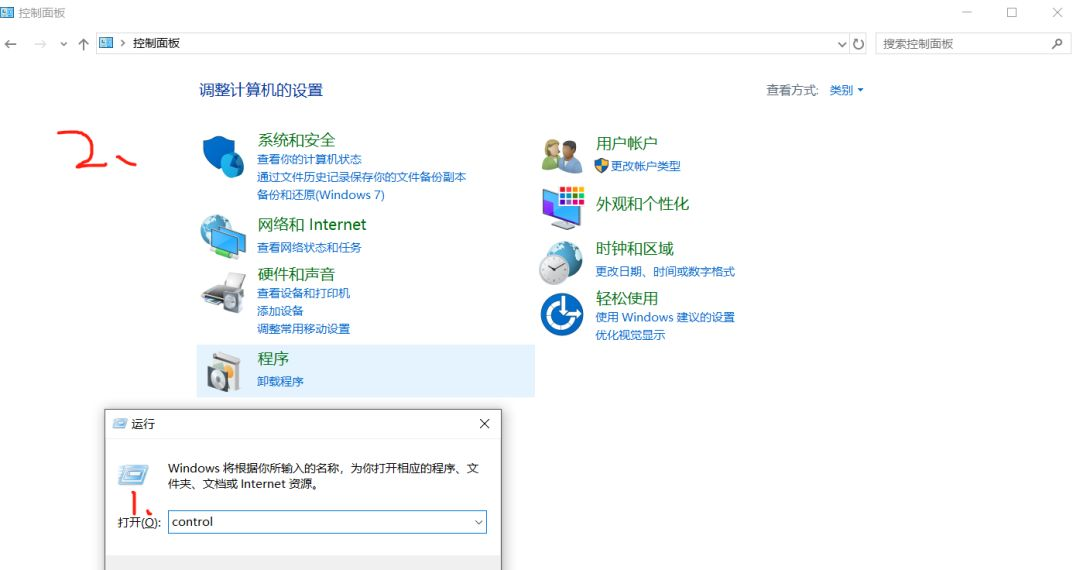This screenshot has height=570, width=1080.
Task: Open 调整常用移动设置 link
Action: click(x=304, y=328)
